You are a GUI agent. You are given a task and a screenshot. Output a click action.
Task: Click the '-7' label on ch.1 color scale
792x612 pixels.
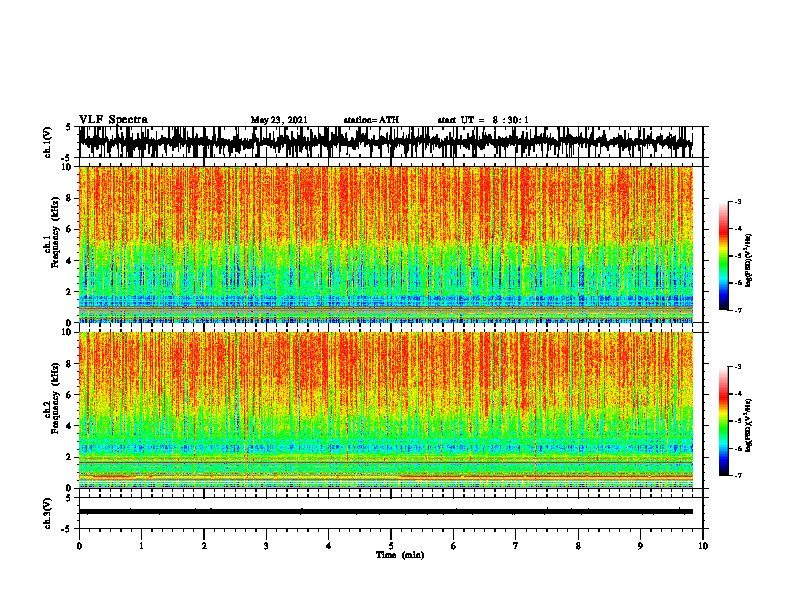tap(738, 310)
